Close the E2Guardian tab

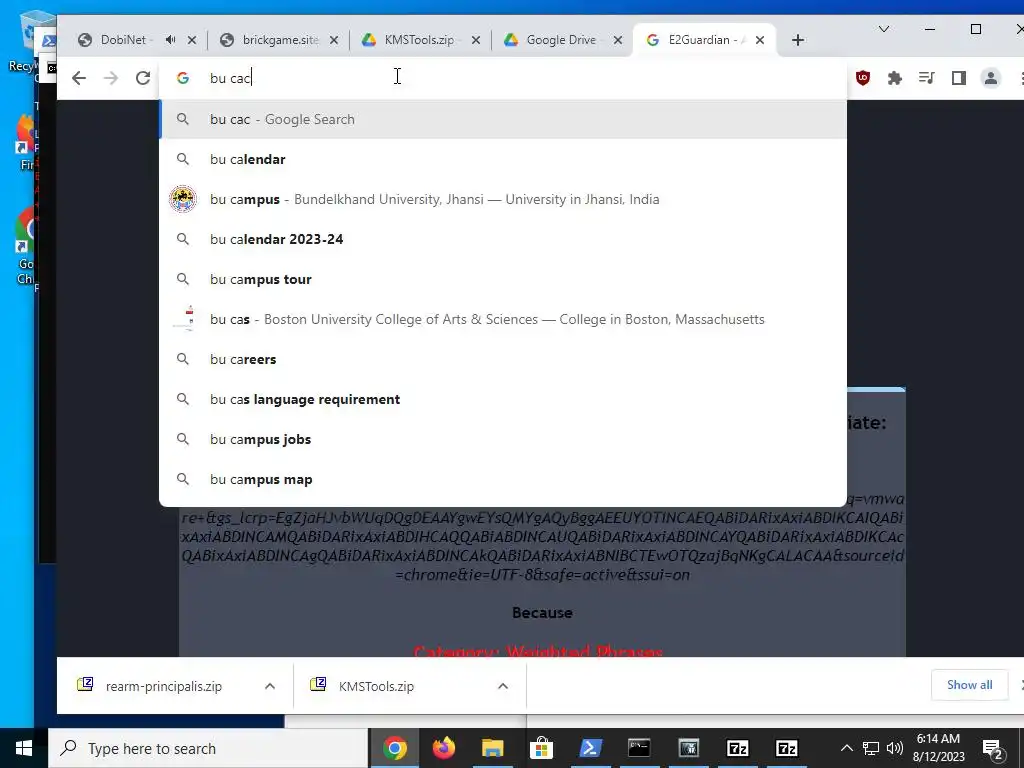click(760, 40)
